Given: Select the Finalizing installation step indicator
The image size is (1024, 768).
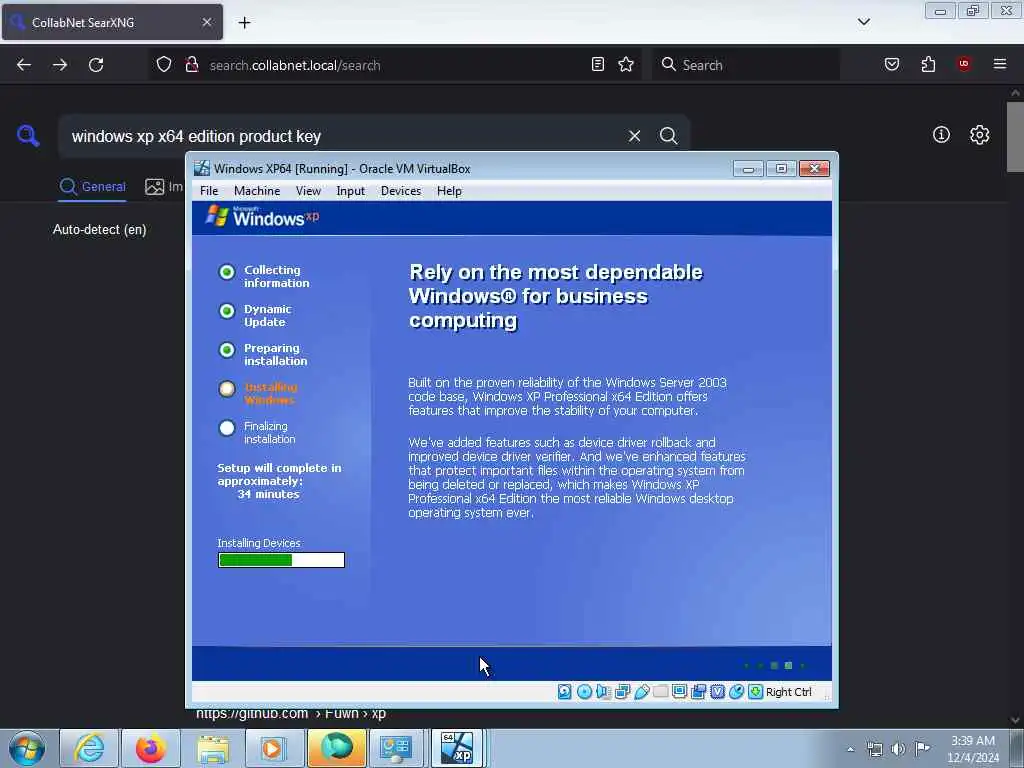Looking at the screenshot, I should point(227,428).
